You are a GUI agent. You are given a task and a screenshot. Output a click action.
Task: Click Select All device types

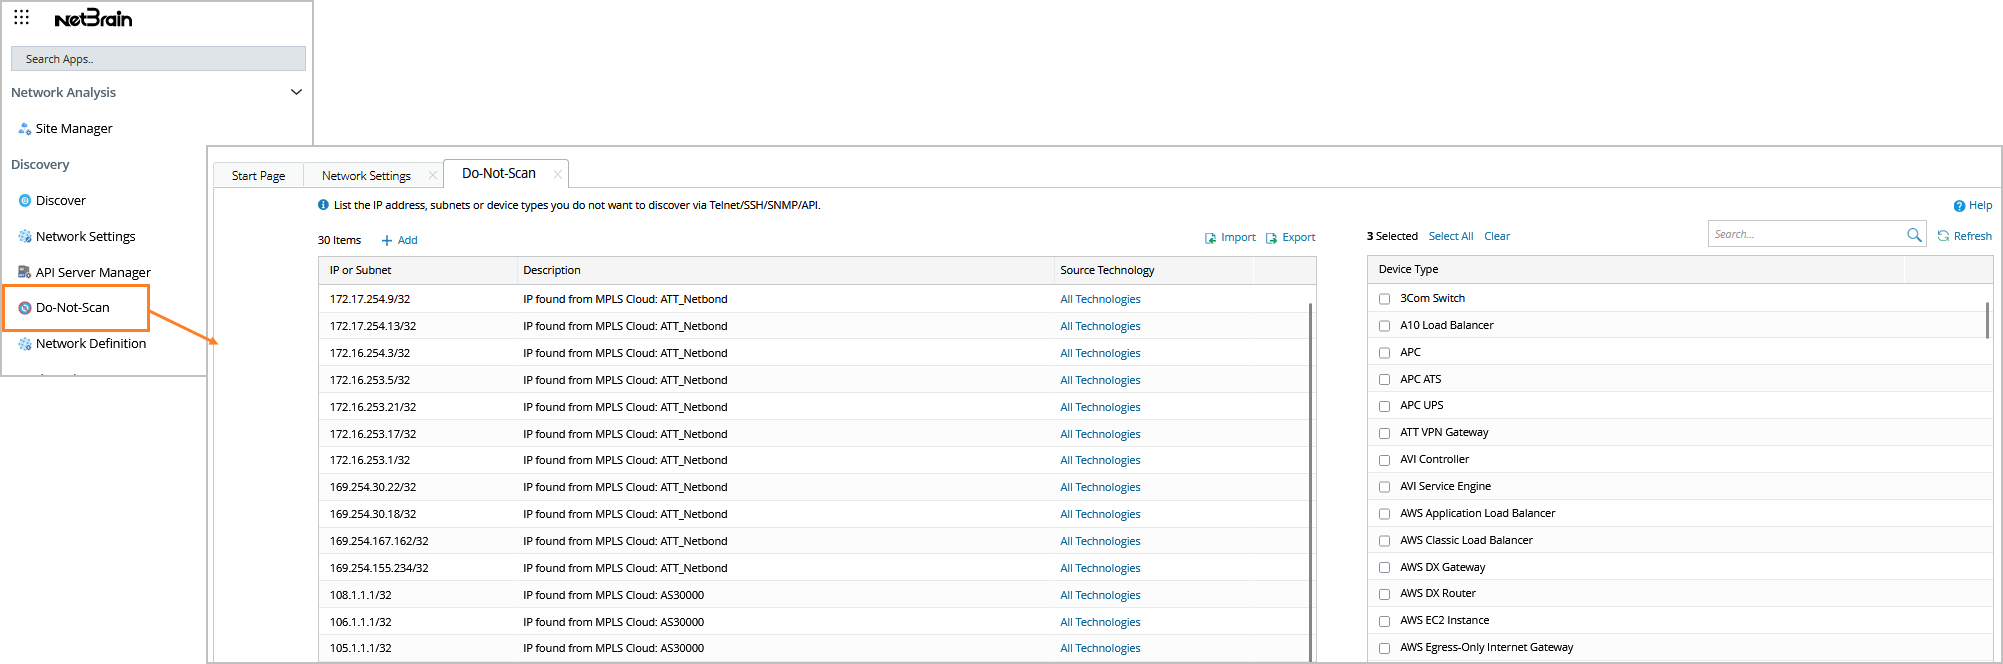click(x=1451, y=237)
